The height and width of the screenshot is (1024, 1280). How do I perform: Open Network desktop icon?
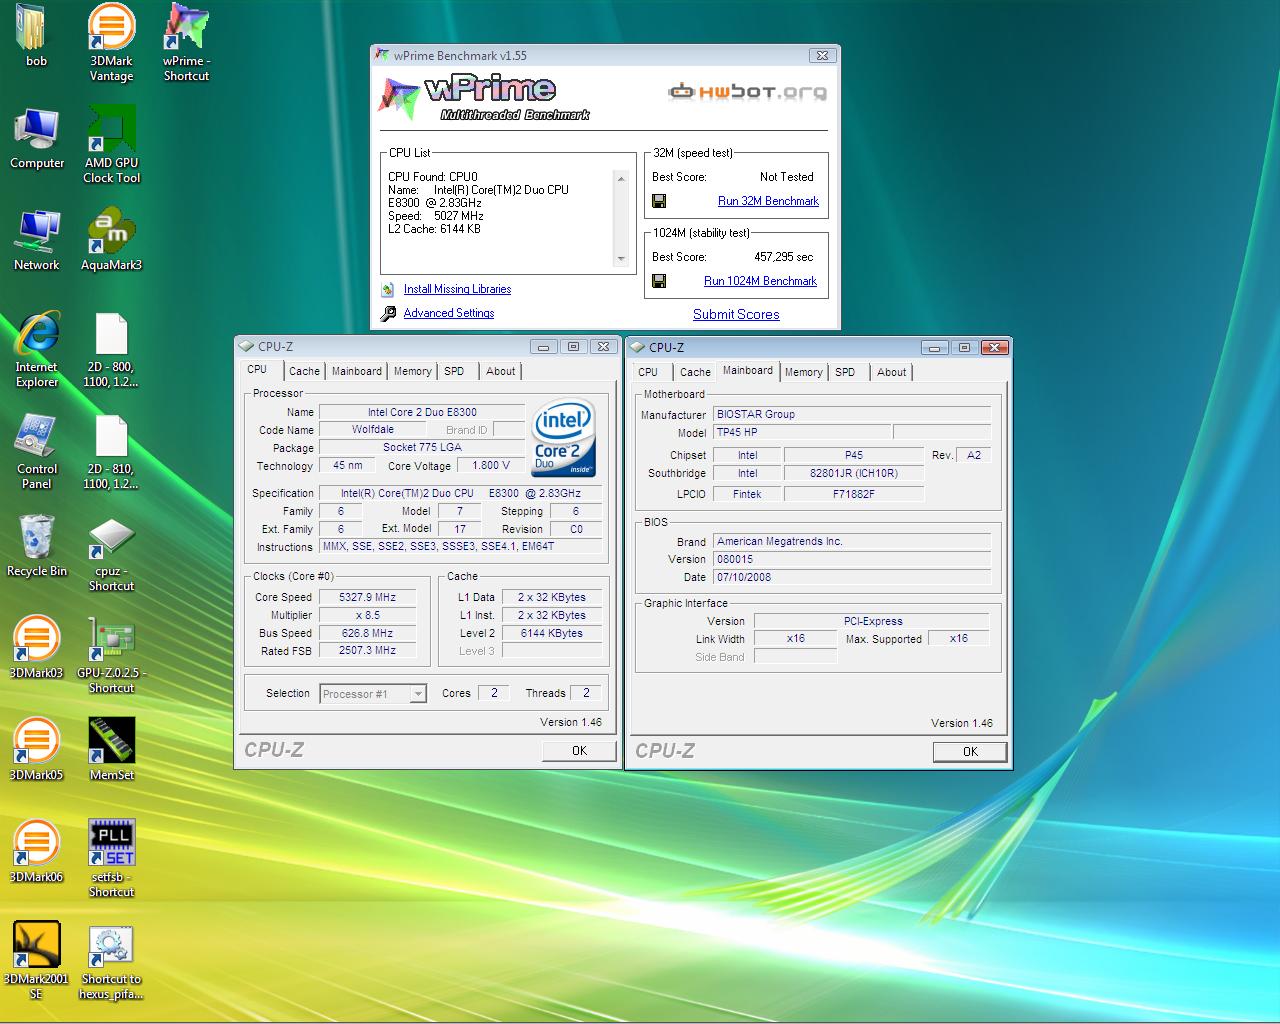pyautogui.click(x=37, y=240)
